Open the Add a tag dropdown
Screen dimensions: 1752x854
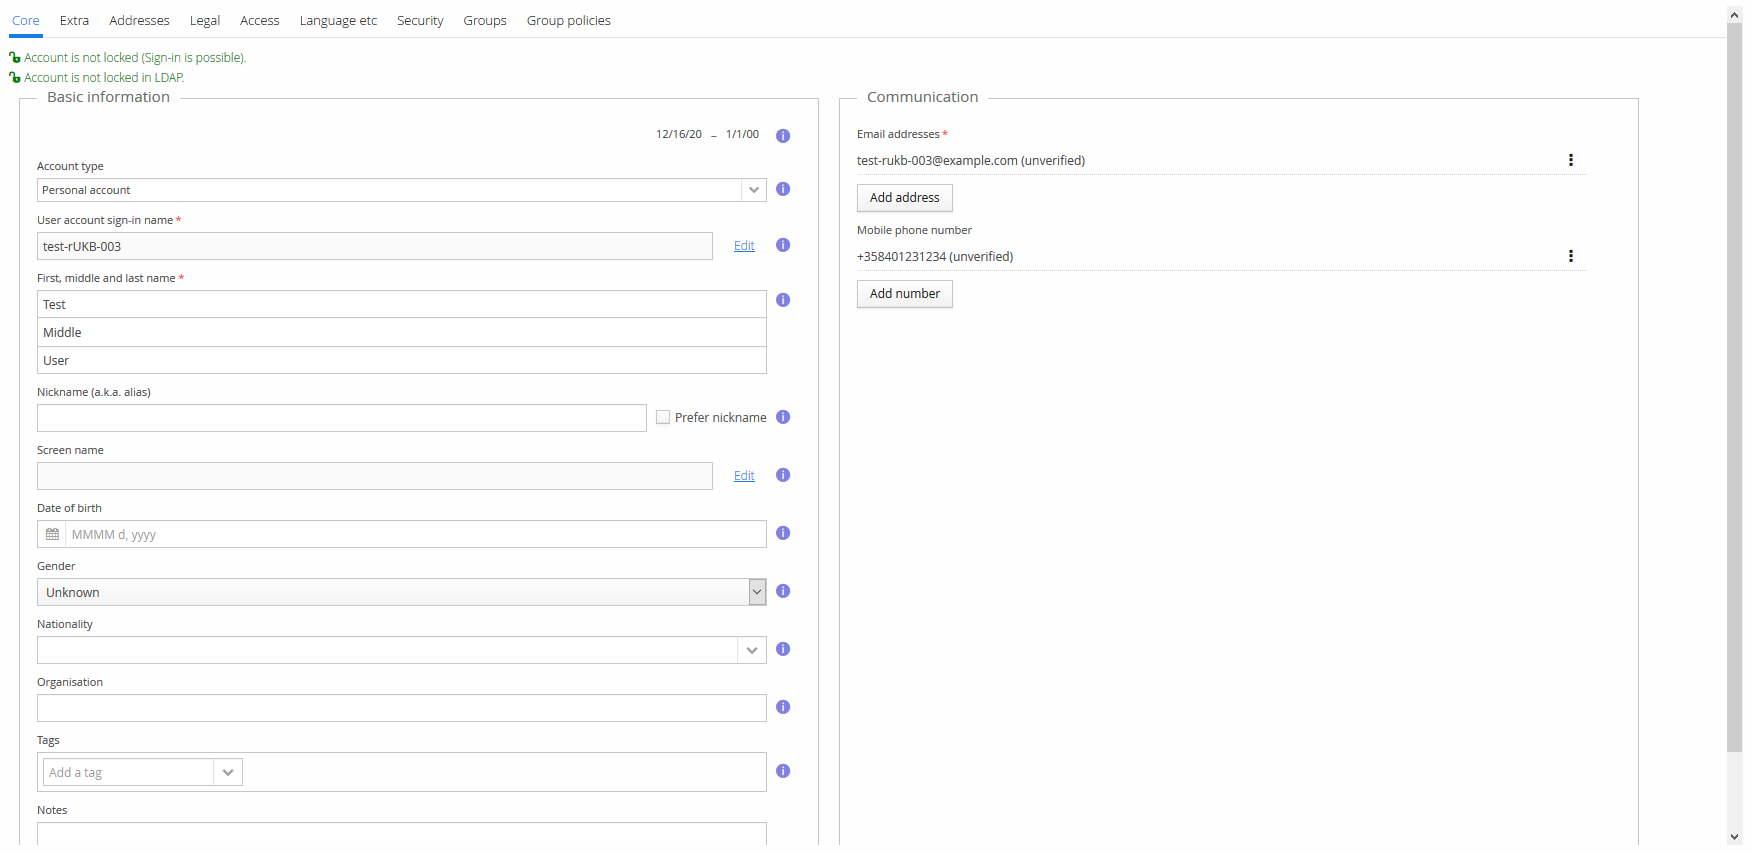point(228,772)
